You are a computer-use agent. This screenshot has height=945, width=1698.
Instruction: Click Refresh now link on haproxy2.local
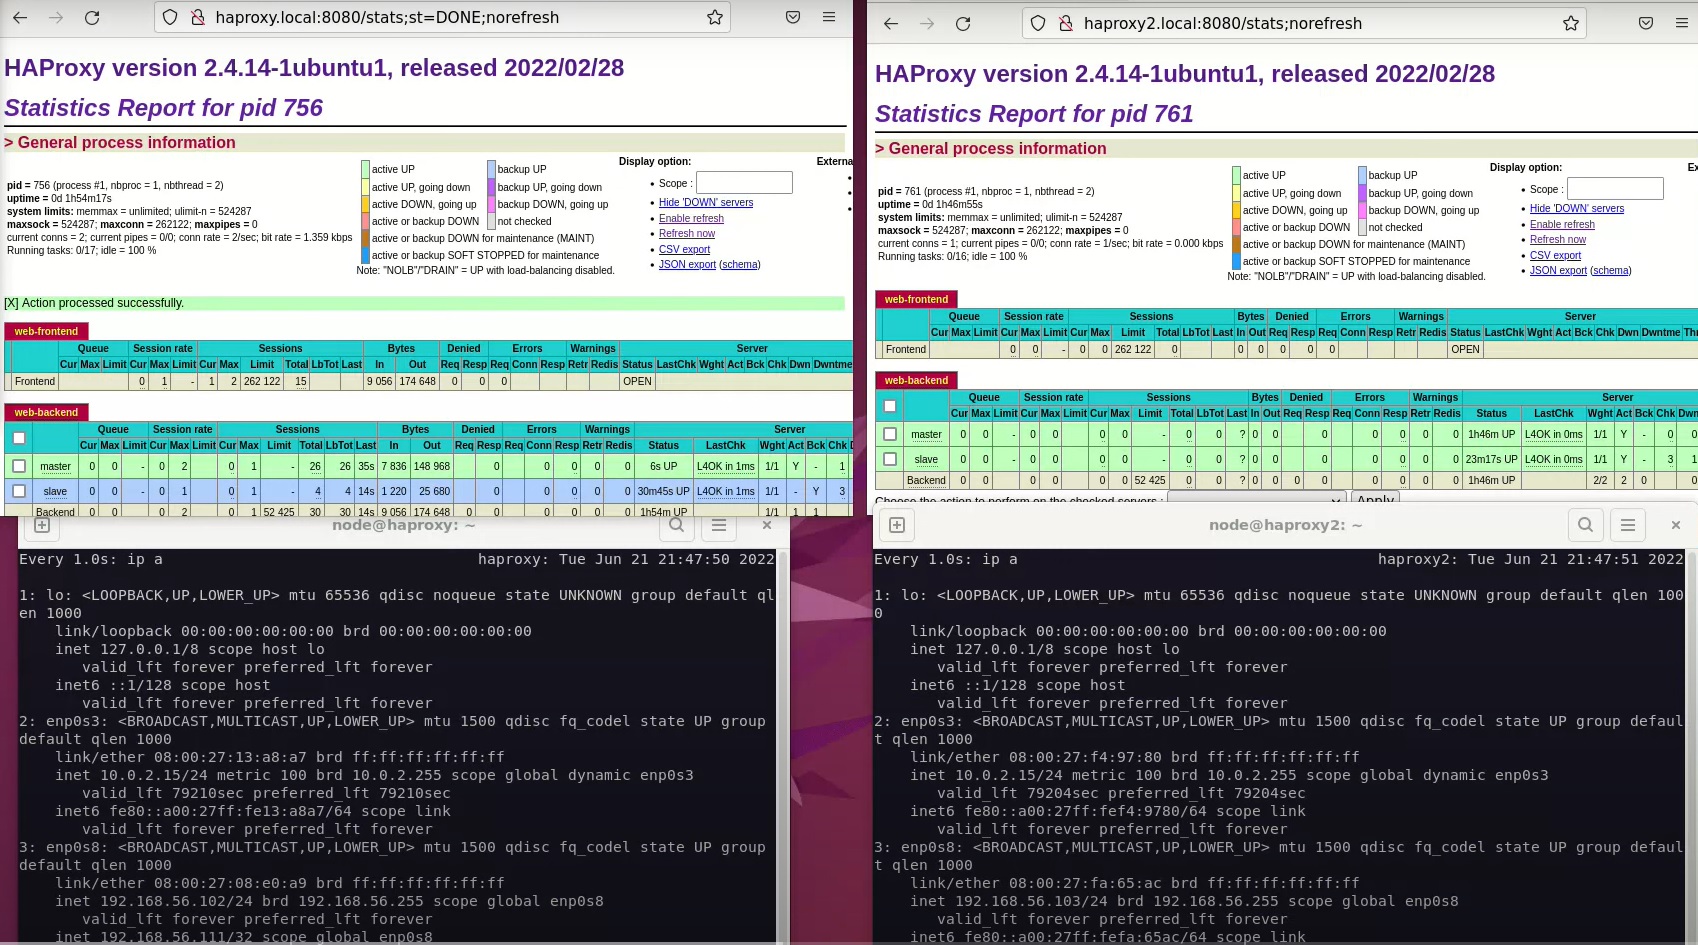(1558, 239)
